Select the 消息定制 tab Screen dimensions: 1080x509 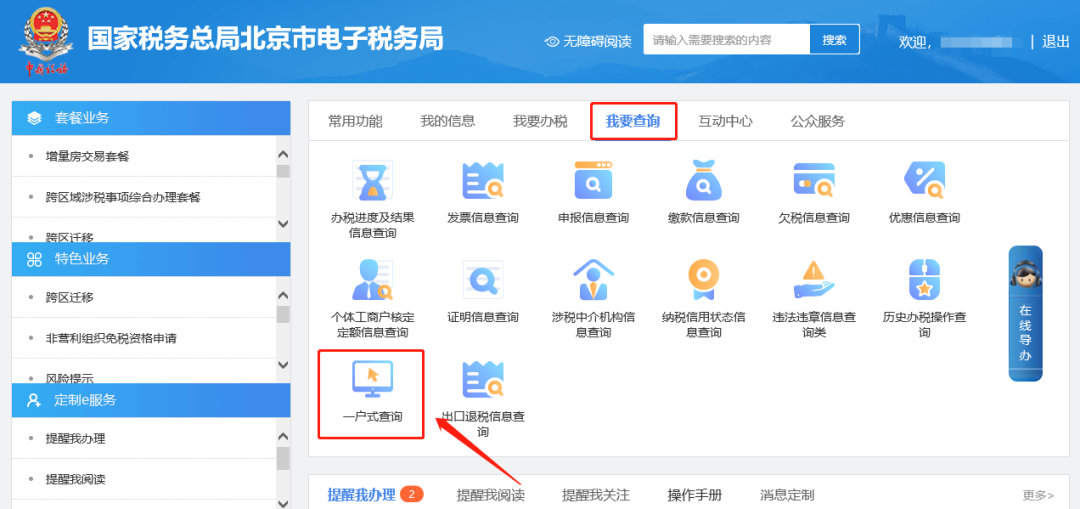(787, 495)
